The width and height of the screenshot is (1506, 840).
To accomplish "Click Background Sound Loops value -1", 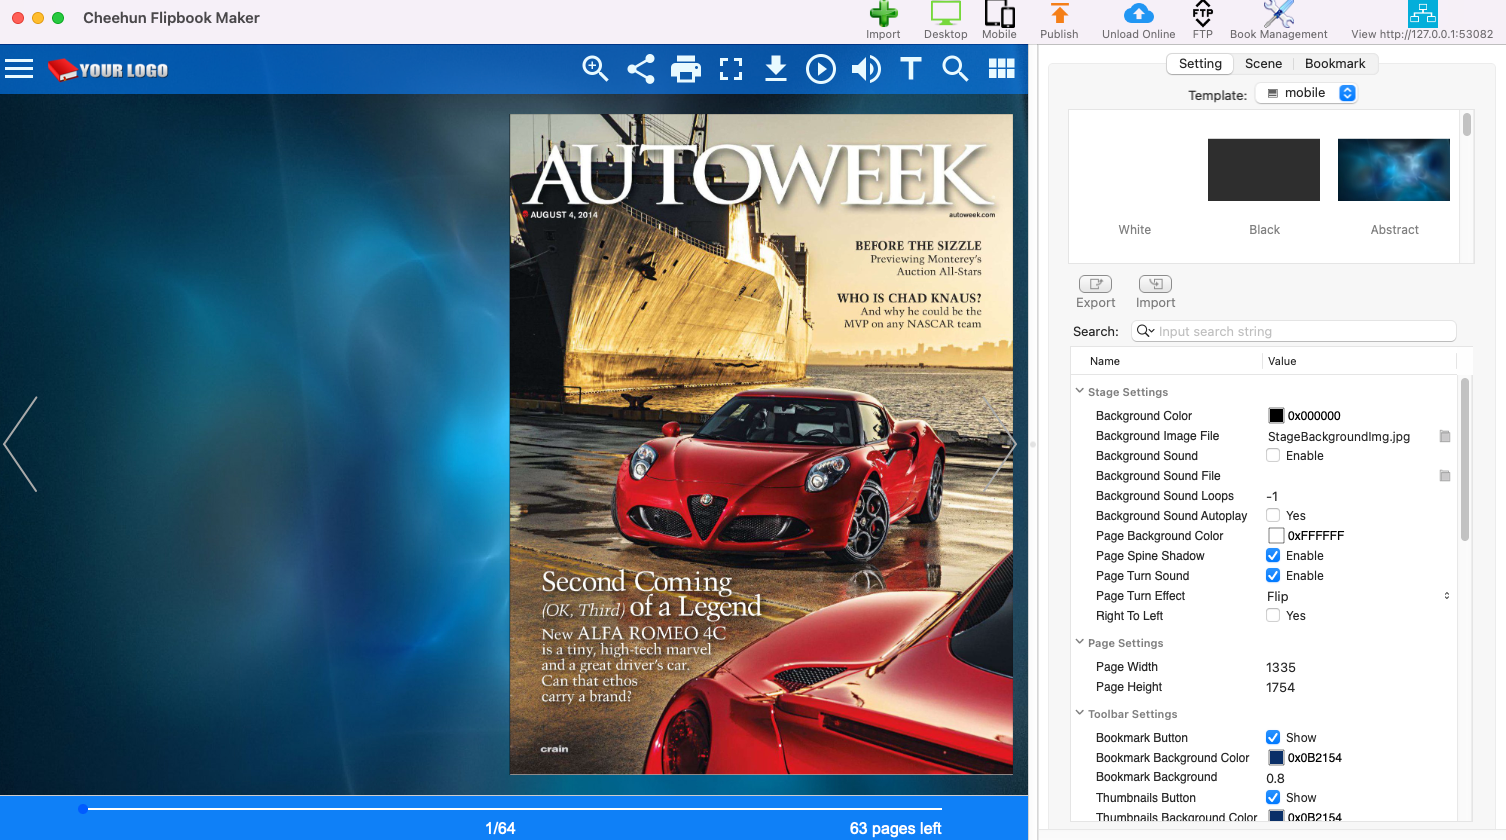I will point(1272,497).
